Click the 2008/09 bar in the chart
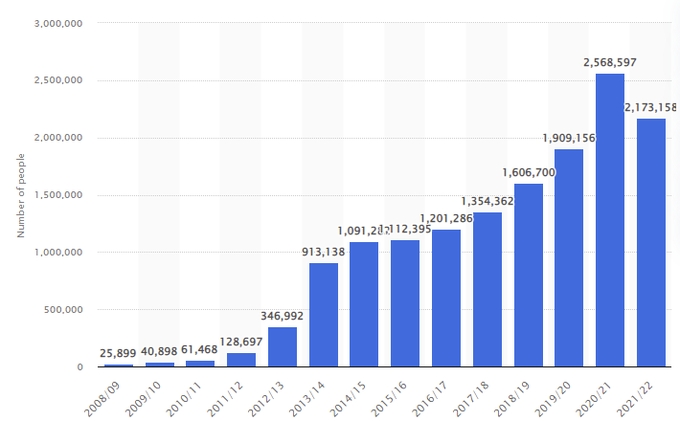The image size is (680, 421). pos(118,365)
